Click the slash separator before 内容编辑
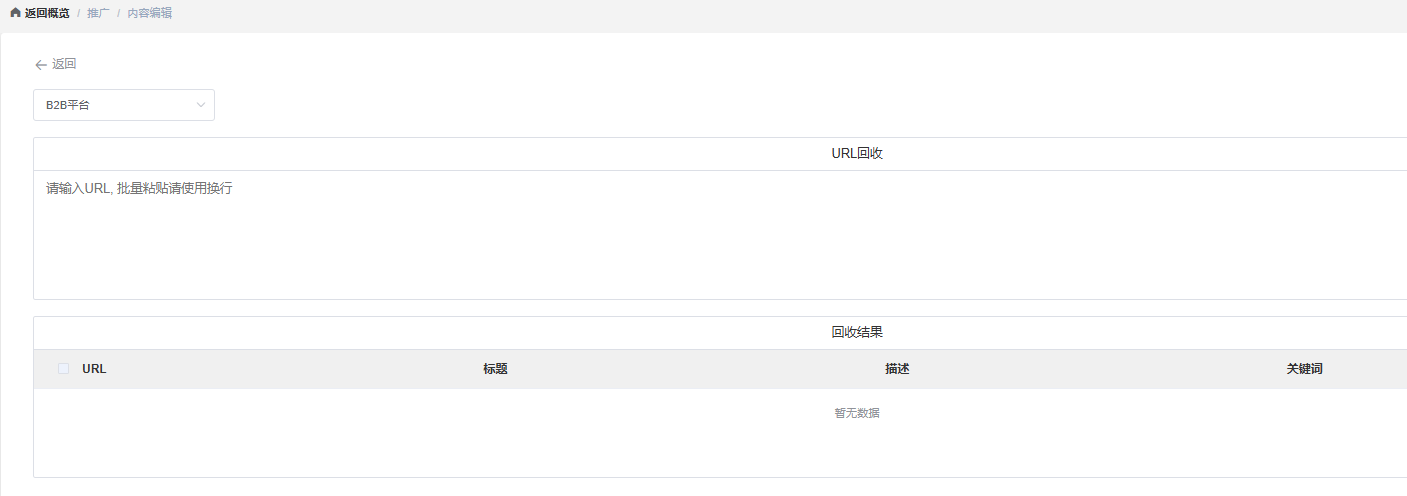Screen dimensions: 1407x496 tap(119, 13)
